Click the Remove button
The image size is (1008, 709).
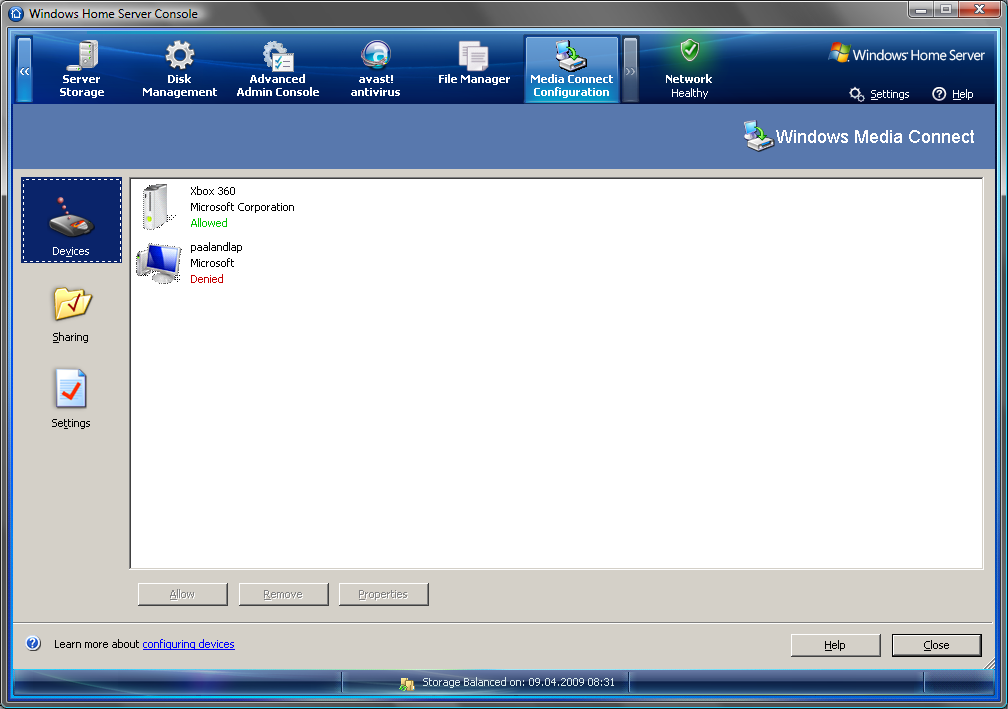tap(284, 595)
